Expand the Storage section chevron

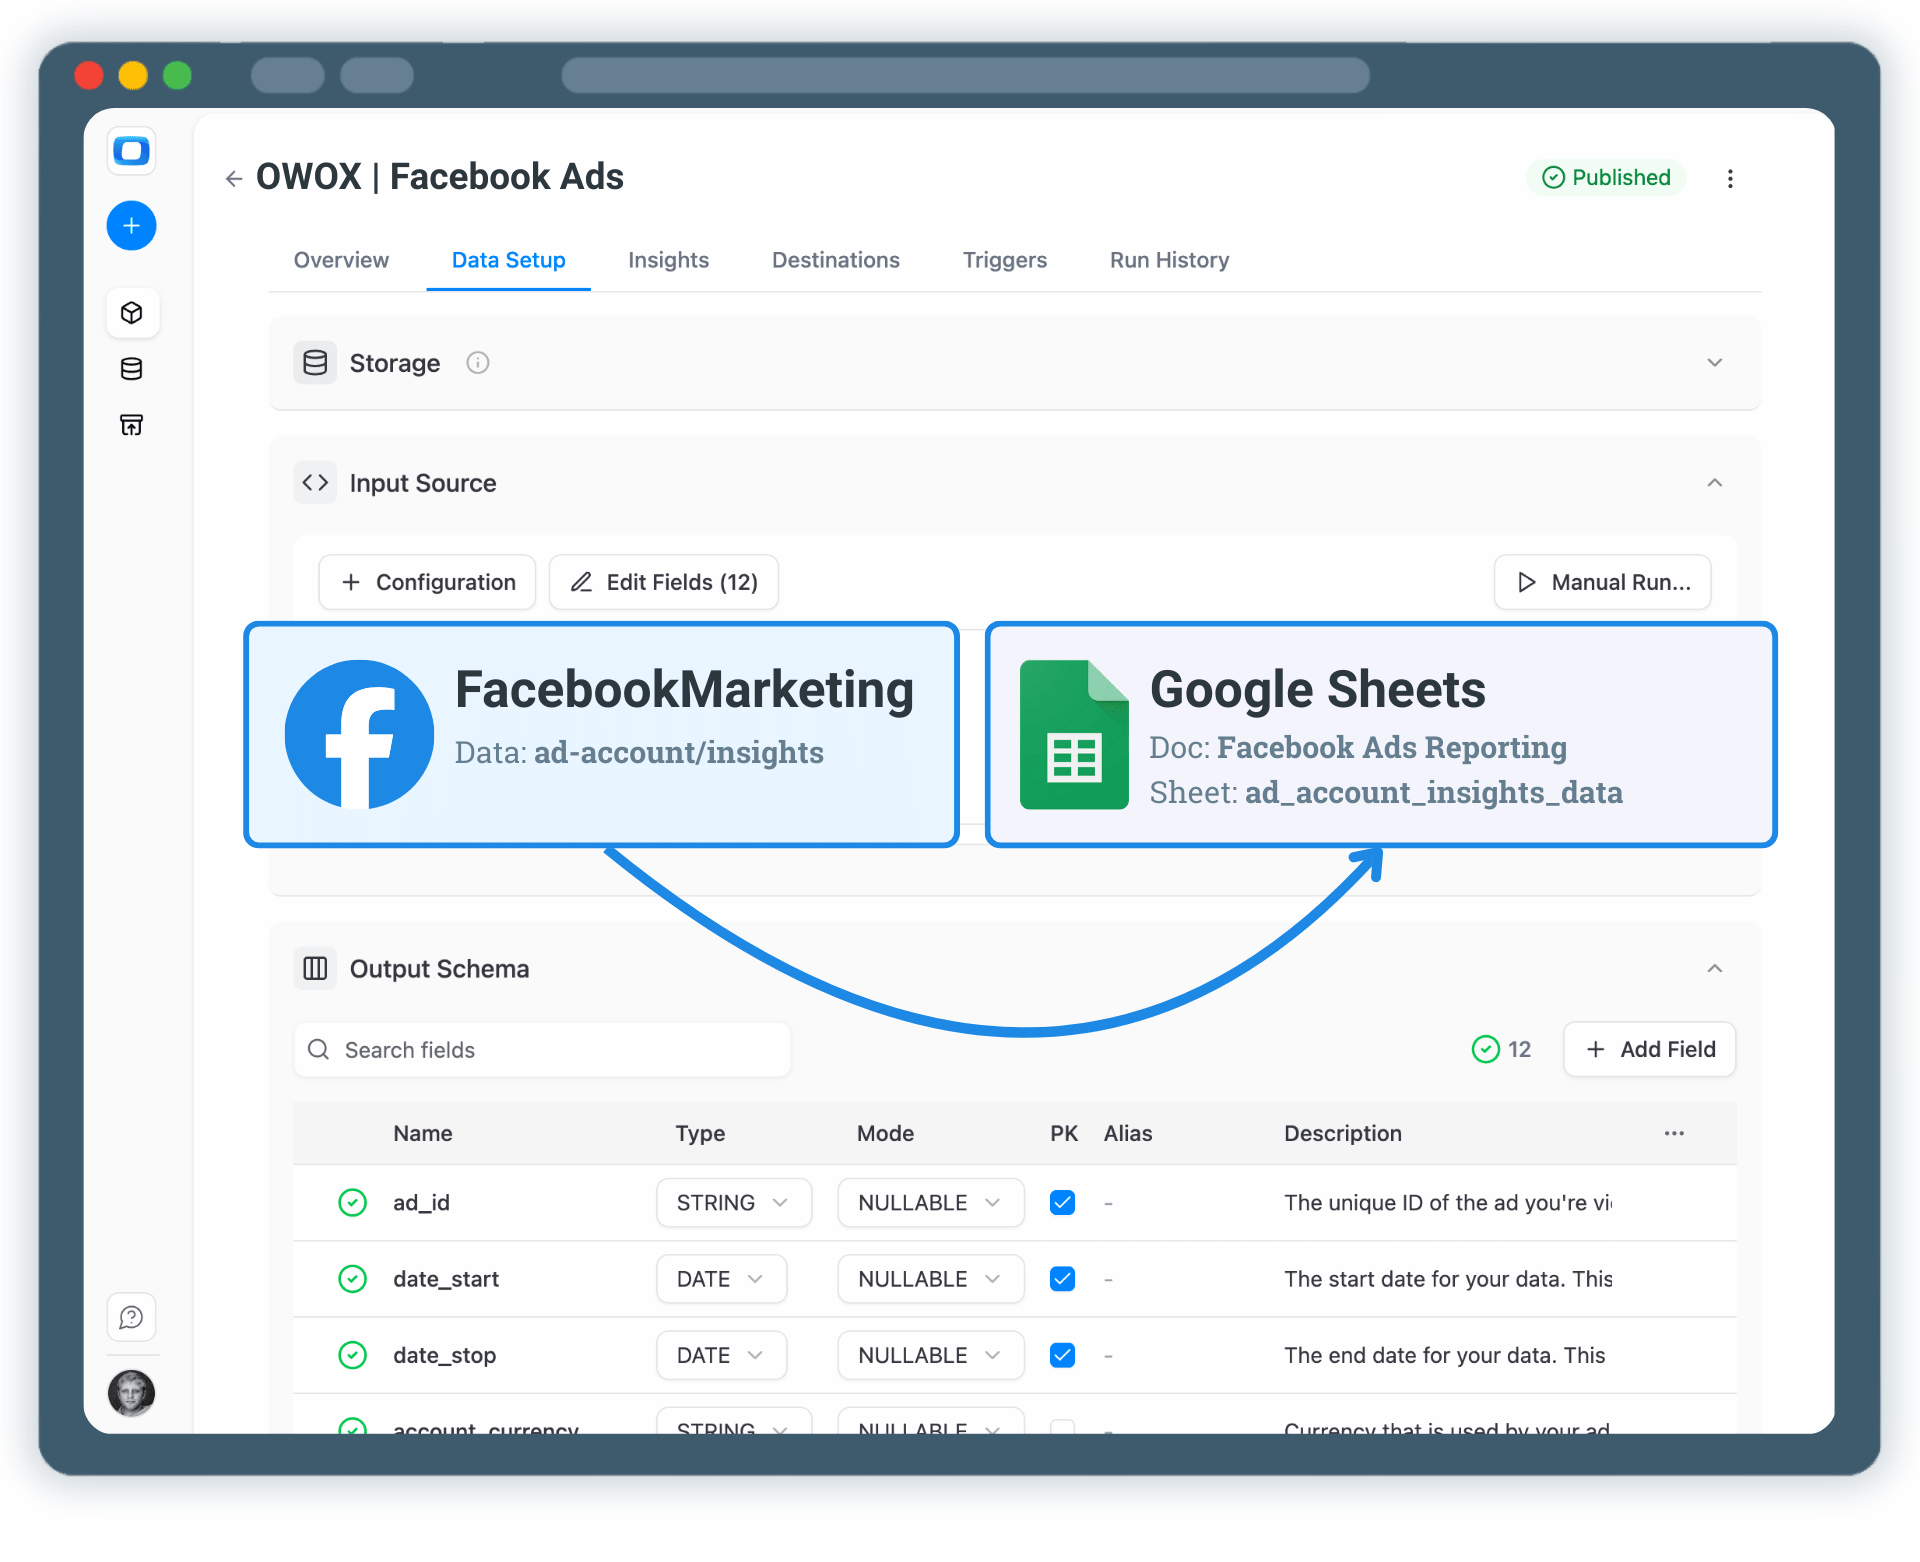point(1715,362)
